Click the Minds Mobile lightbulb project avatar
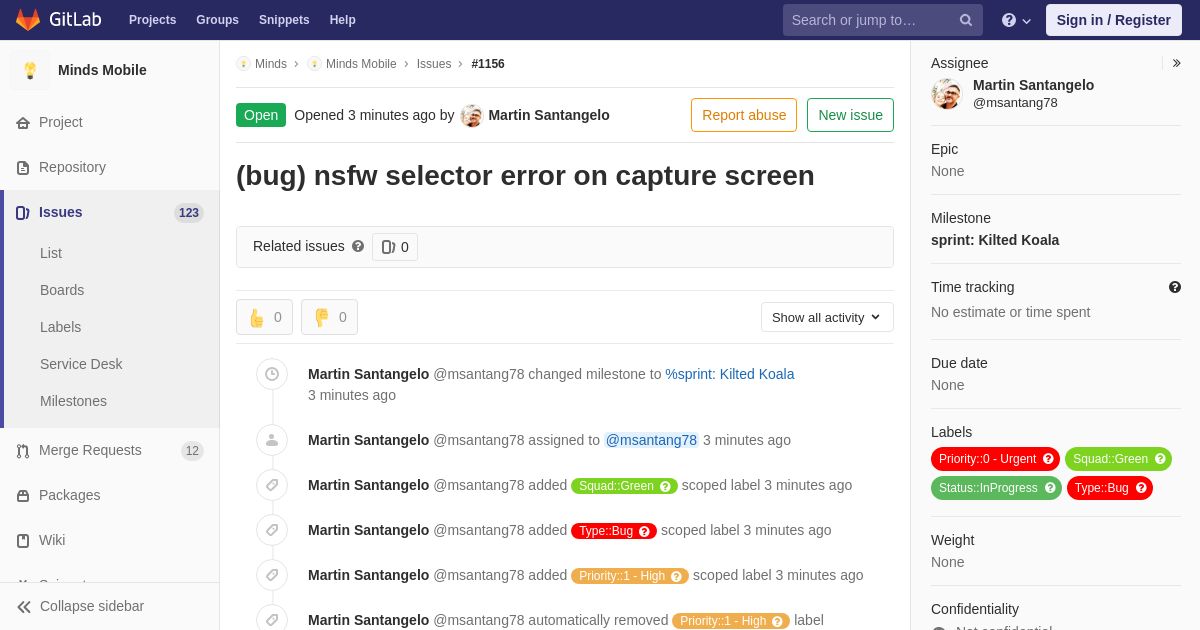 pos(30,70)
